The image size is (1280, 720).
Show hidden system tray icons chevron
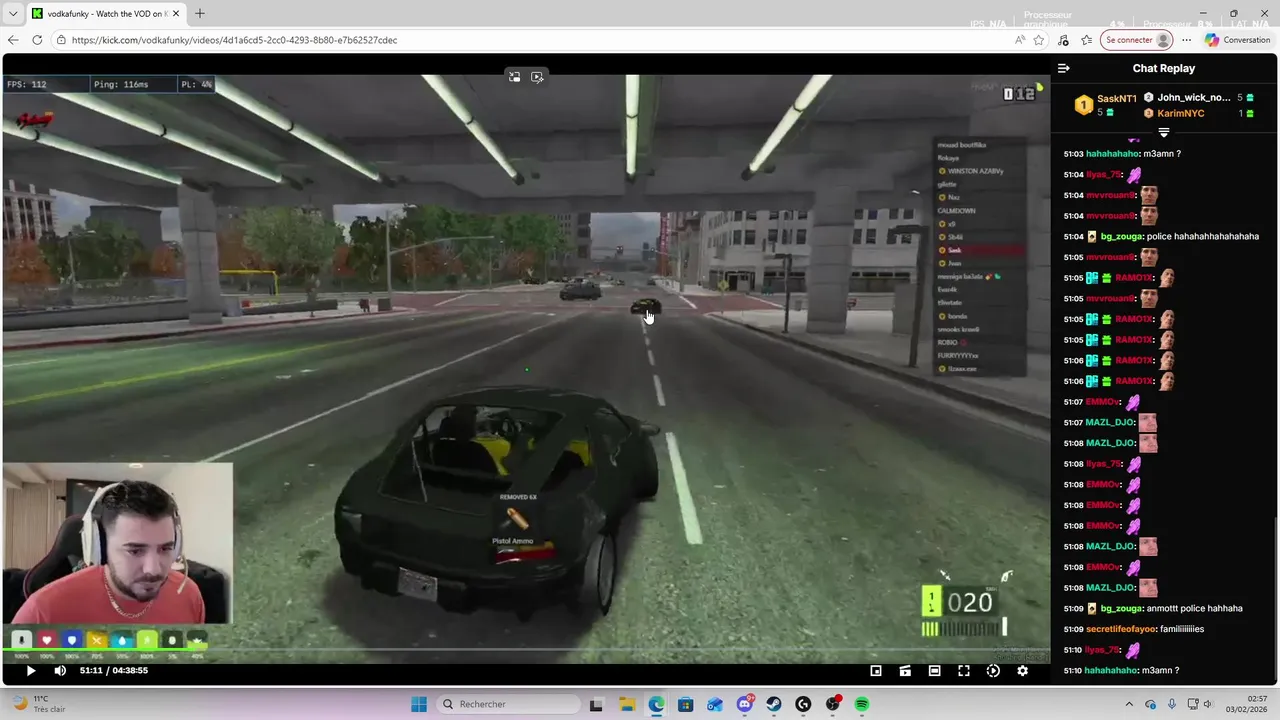coord(1129,704)
